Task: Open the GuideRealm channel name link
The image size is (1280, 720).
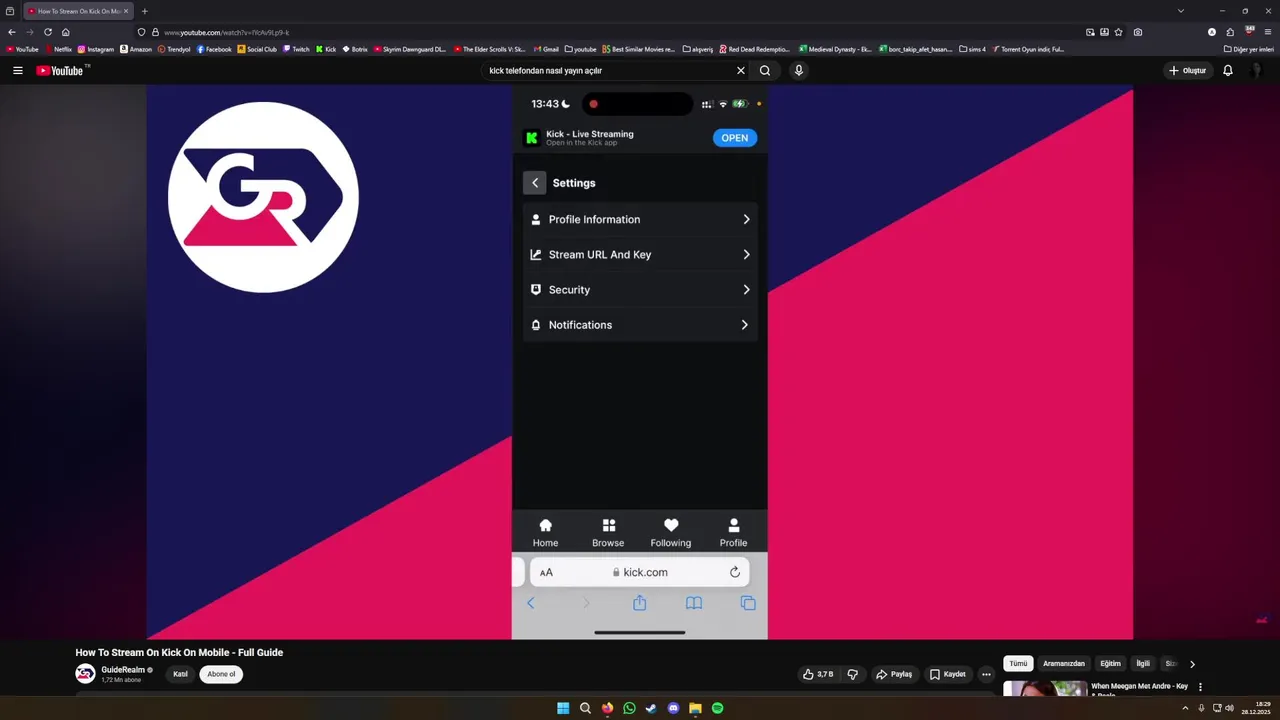Action: pyautogui.click(x=124, y=670)
